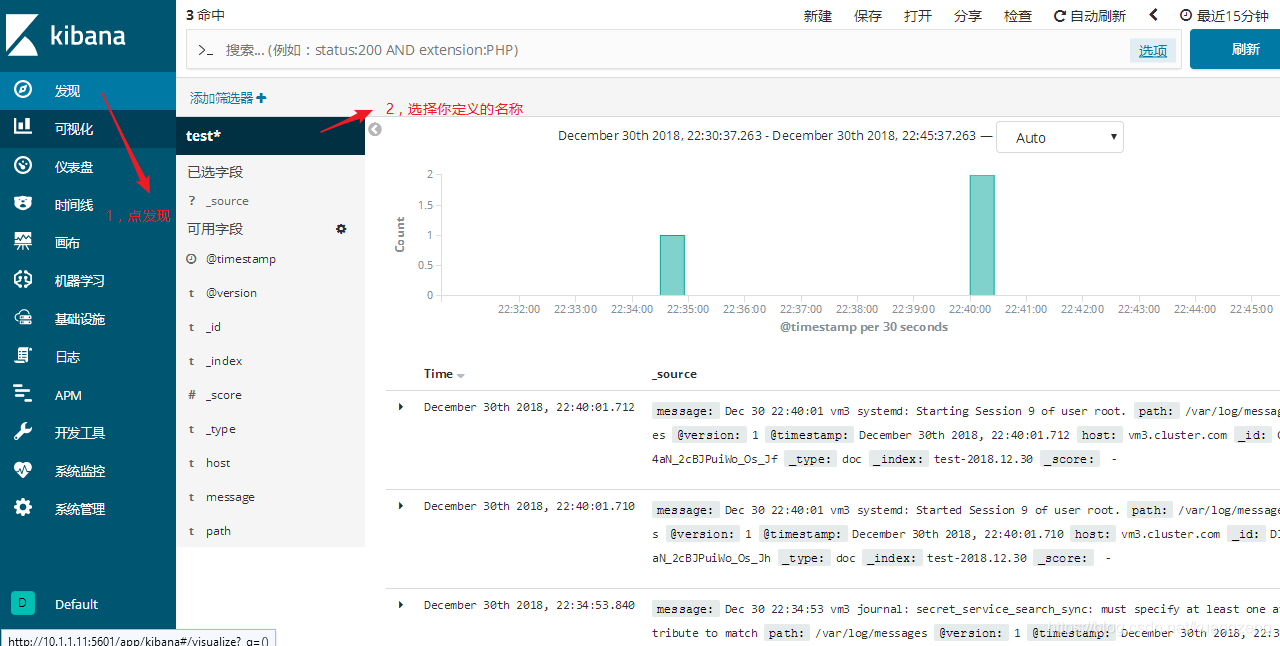Click the histogram bar near 22:35
Screen dimensions: 1280x646
coord(672,265)
